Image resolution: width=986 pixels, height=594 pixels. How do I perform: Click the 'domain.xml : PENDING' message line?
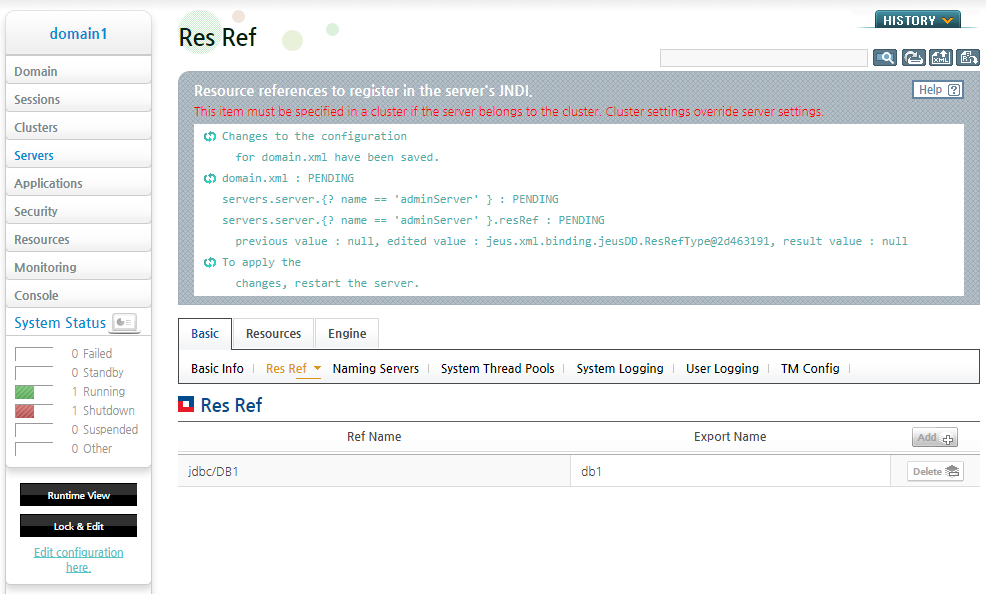288,178
